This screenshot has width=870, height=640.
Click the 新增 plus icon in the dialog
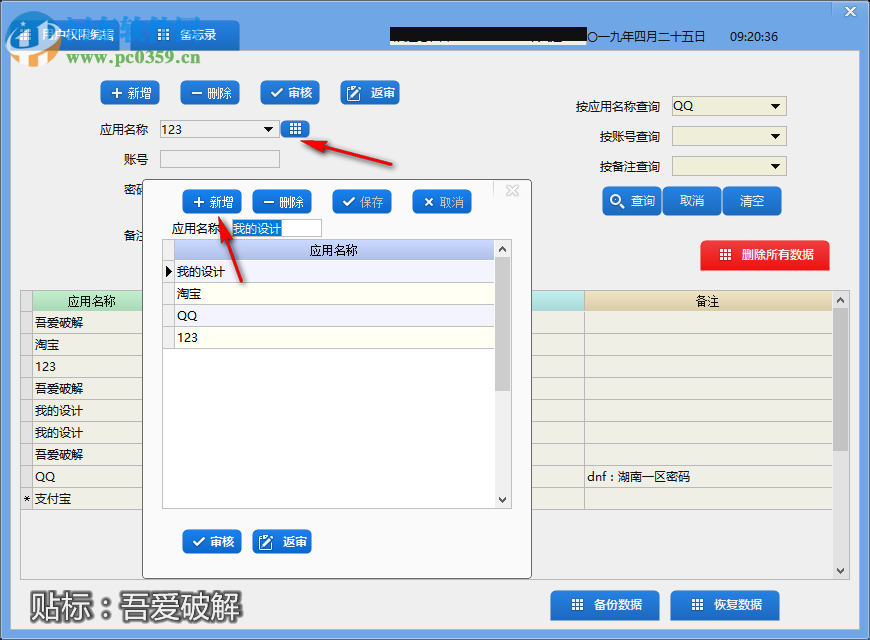pos(212,201)
